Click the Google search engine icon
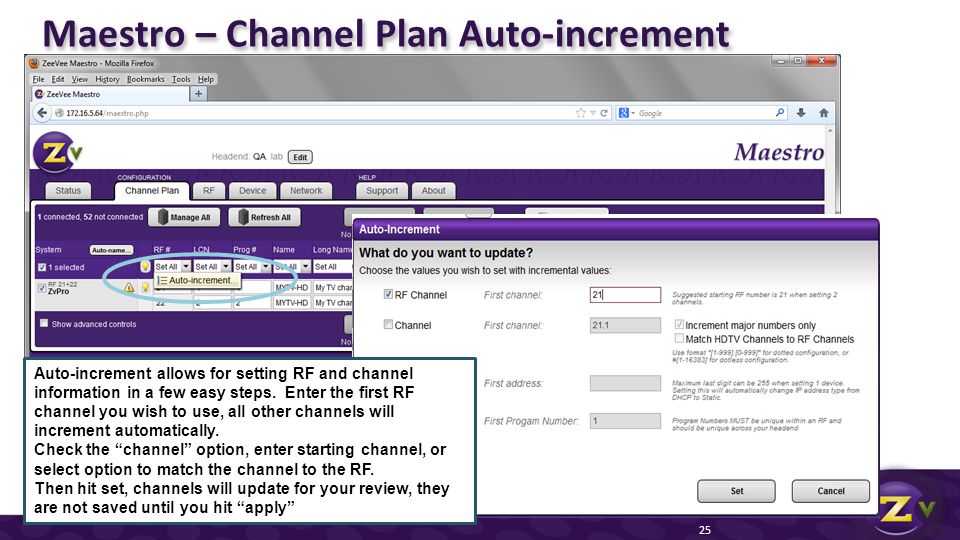Image resolution: width=960 pixels, height=540 pixels. click(624, 113)
